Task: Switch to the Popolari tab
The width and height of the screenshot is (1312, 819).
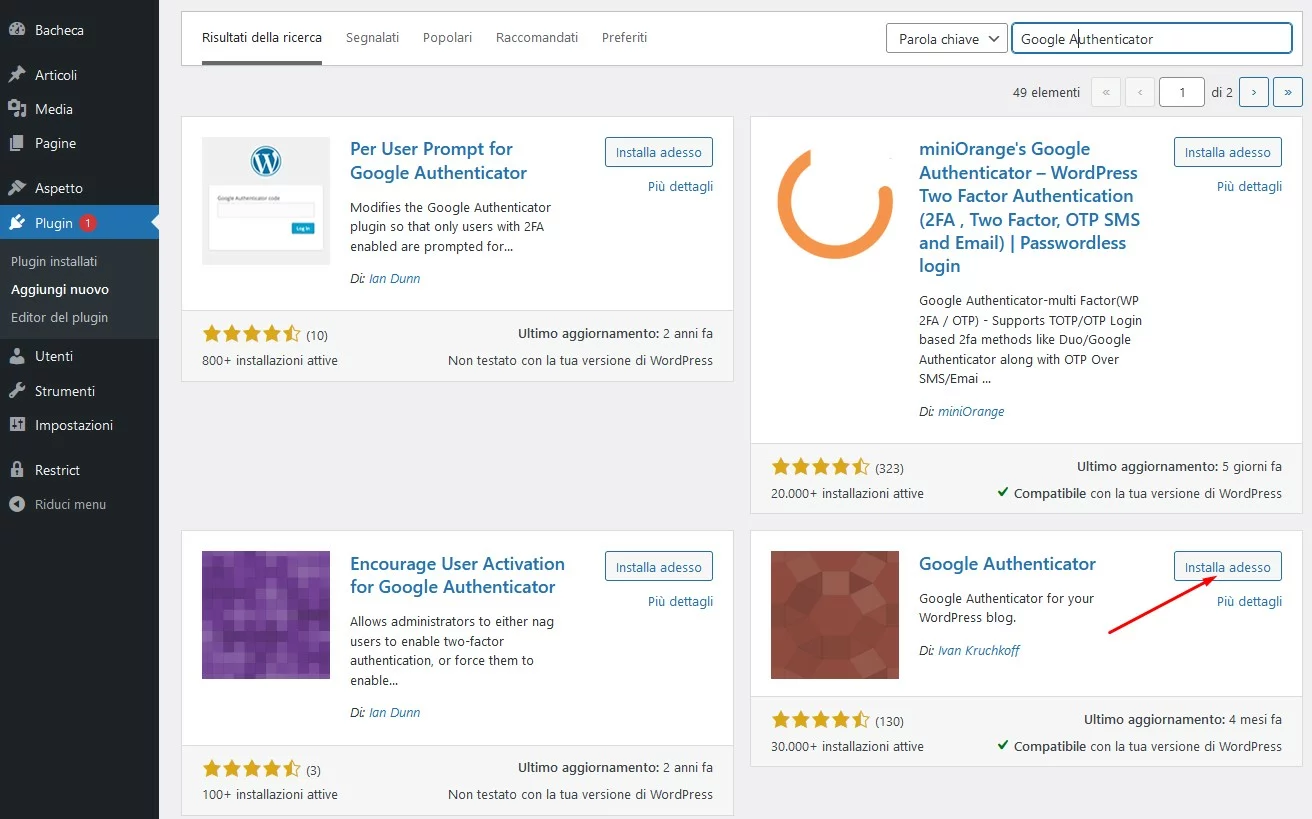Action: 447,38
